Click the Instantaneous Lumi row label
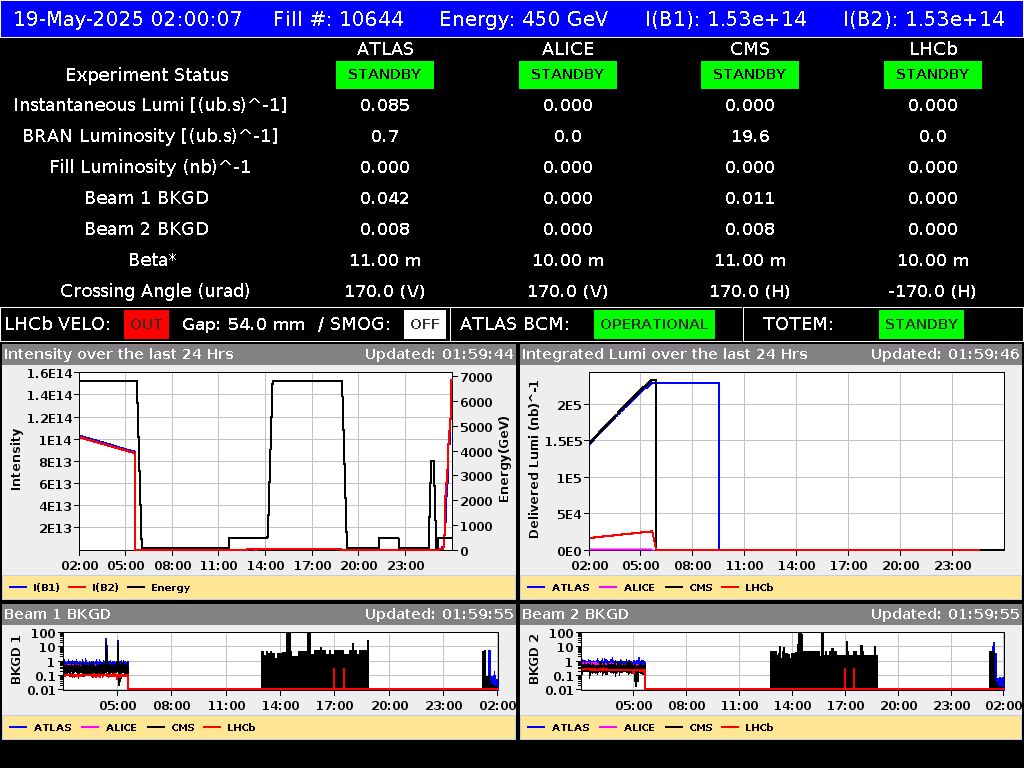 pyautogui.click(x=150, y=105)
